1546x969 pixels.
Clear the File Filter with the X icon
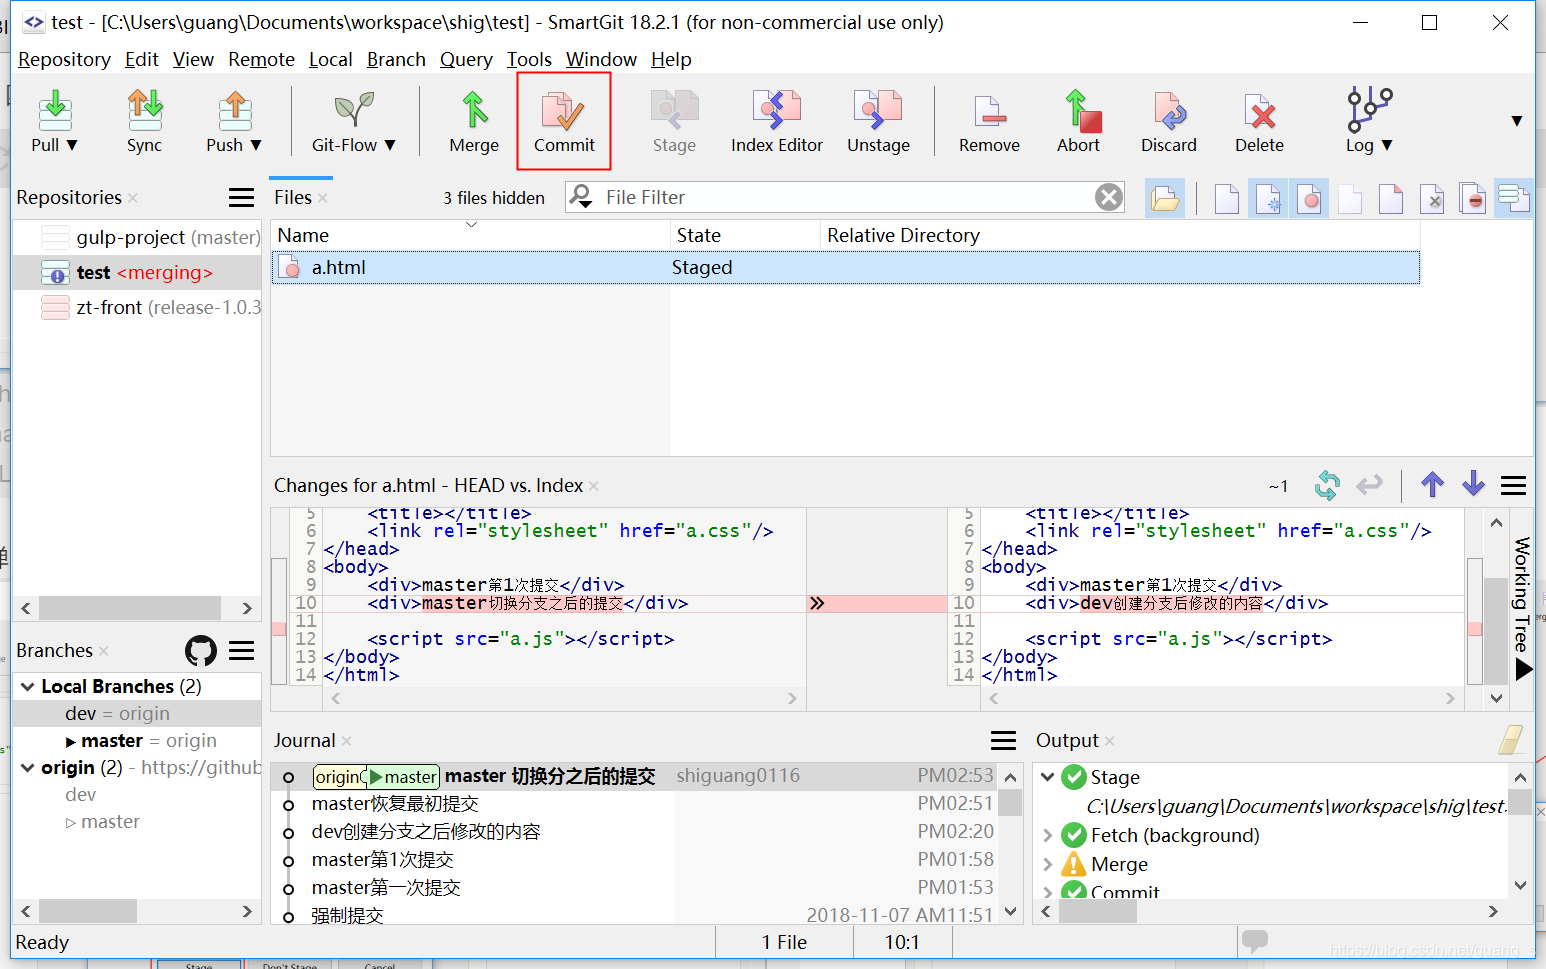[x=1108, y=197]
